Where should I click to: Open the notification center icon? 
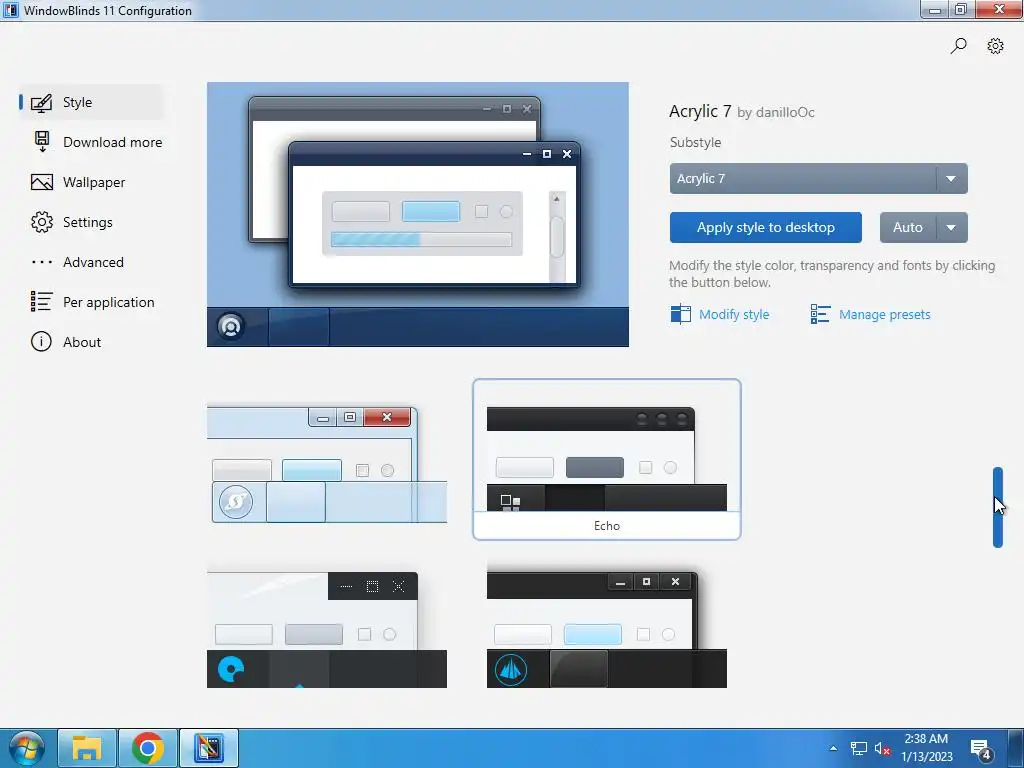pyautogui.click(x=981, y=749)
